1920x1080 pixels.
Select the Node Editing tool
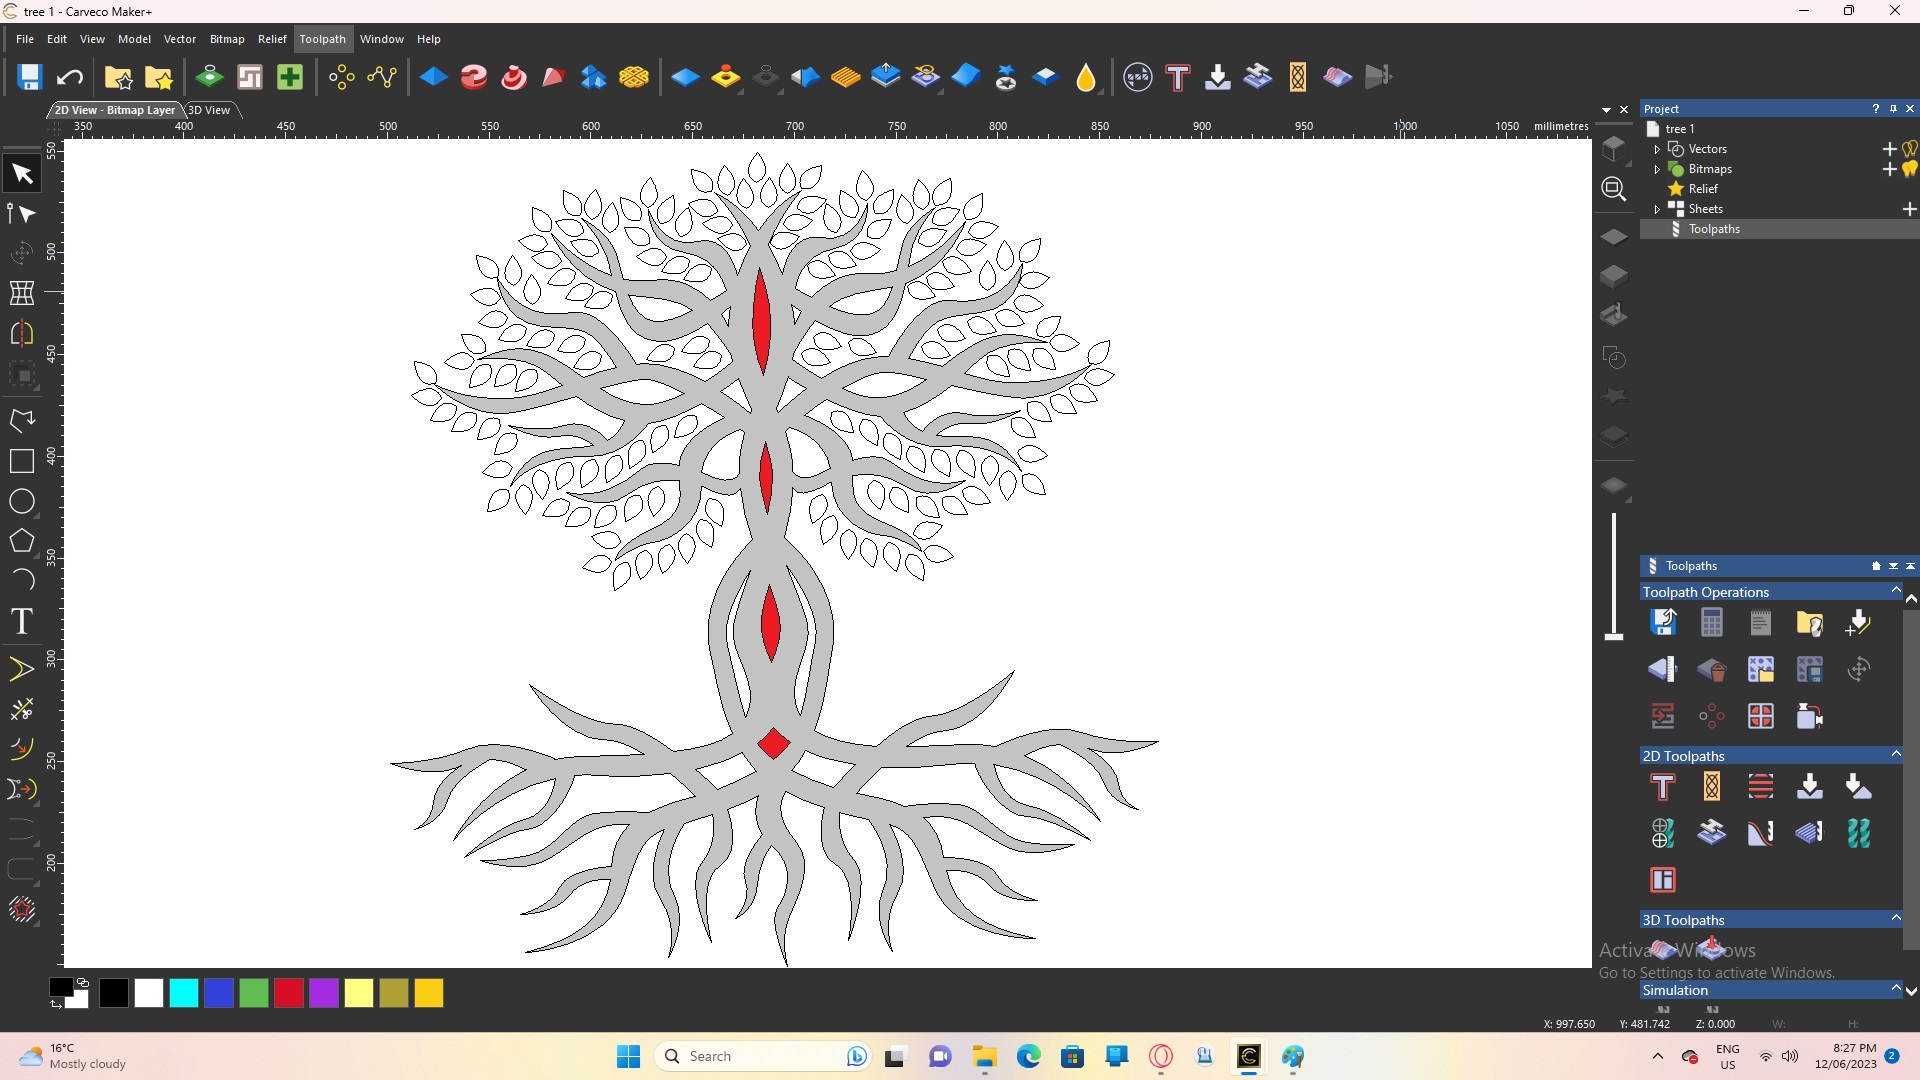pyautogui.click(x=22, y=214)
